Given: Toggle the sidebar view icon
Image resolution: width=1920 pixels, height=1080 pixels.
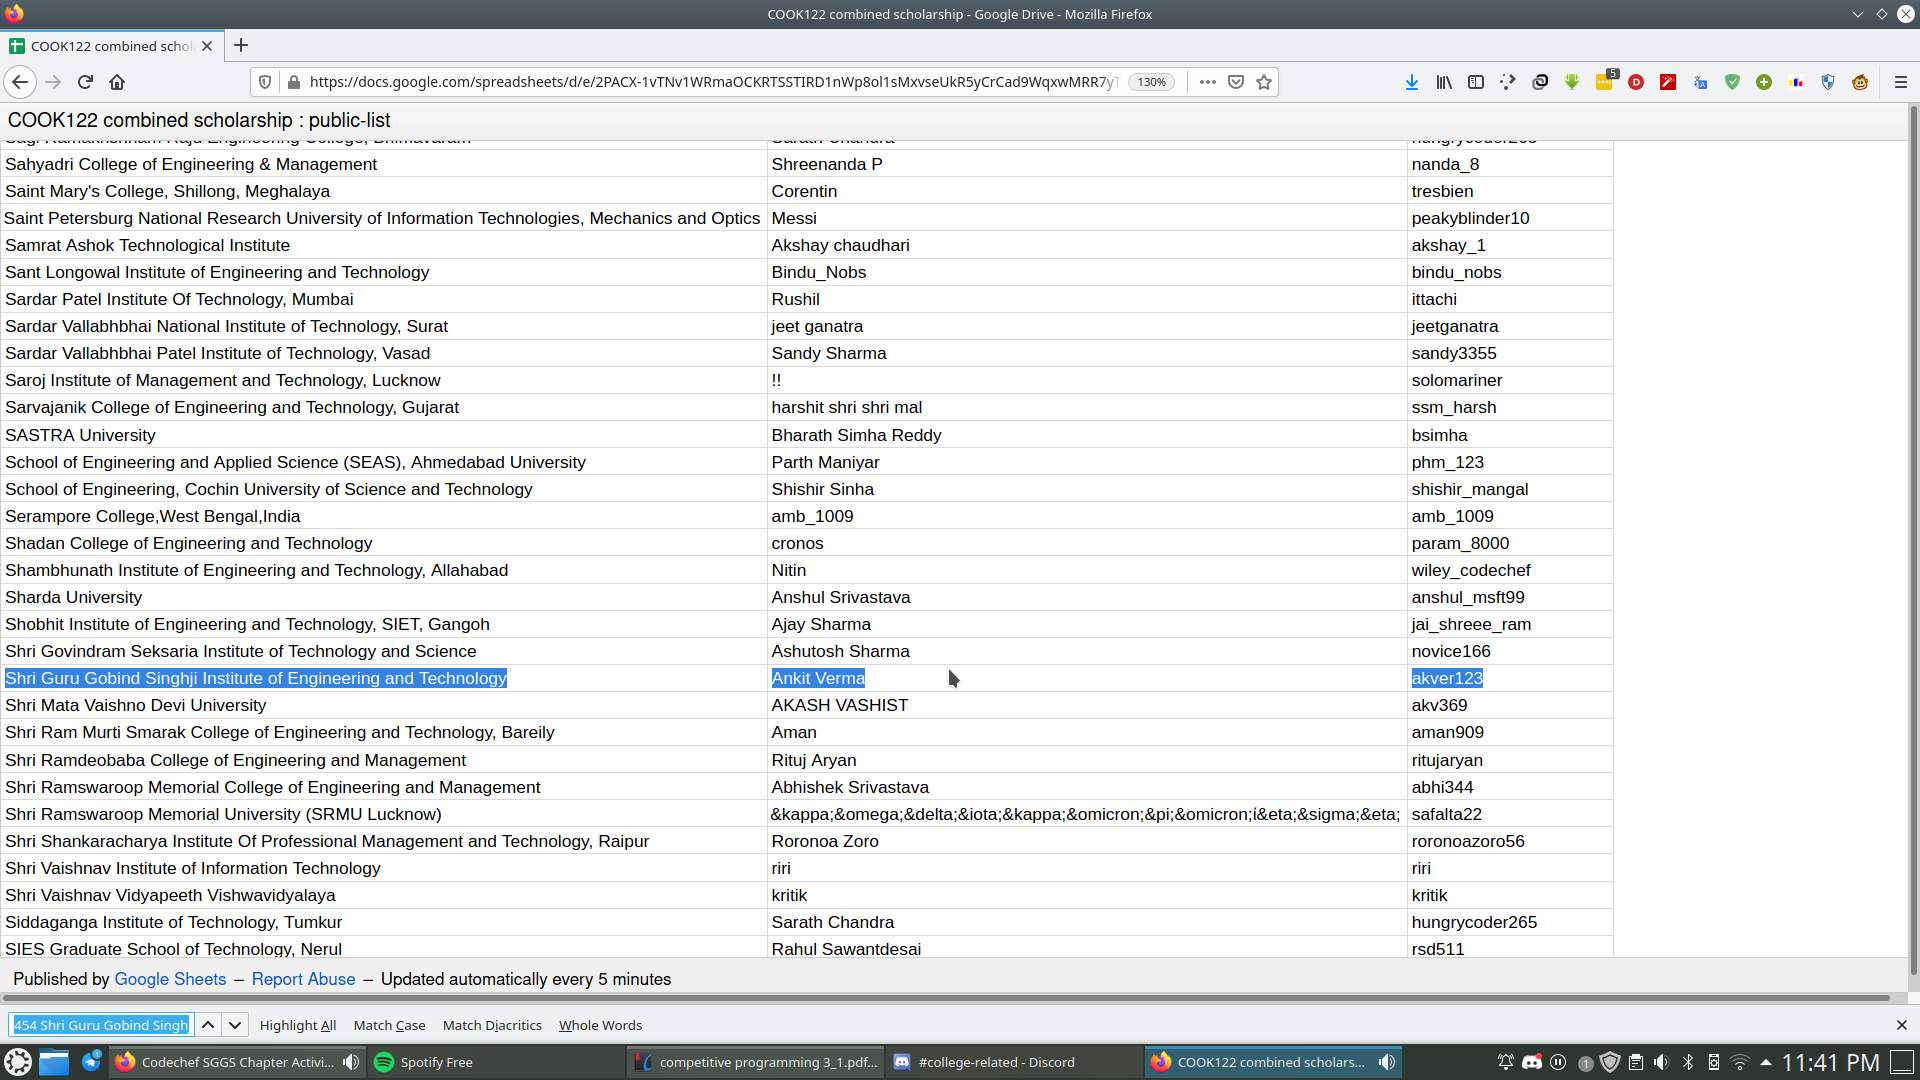Looking at the screenshot, I should tap(1476, 82).
